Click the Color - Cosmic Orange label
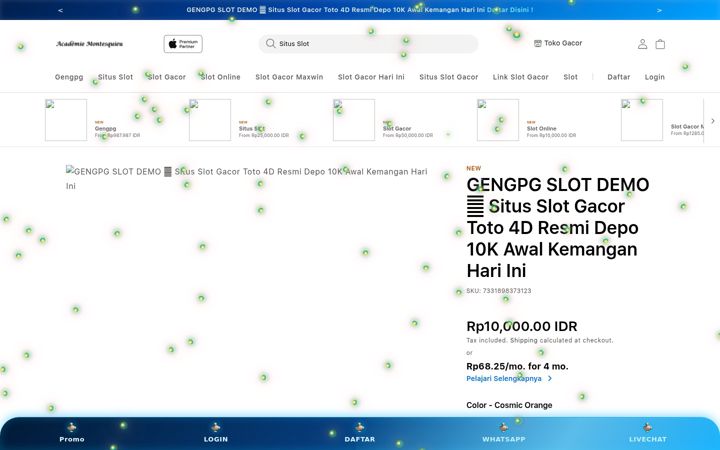The width and height of the screenshot is (720, 450). 509,405
